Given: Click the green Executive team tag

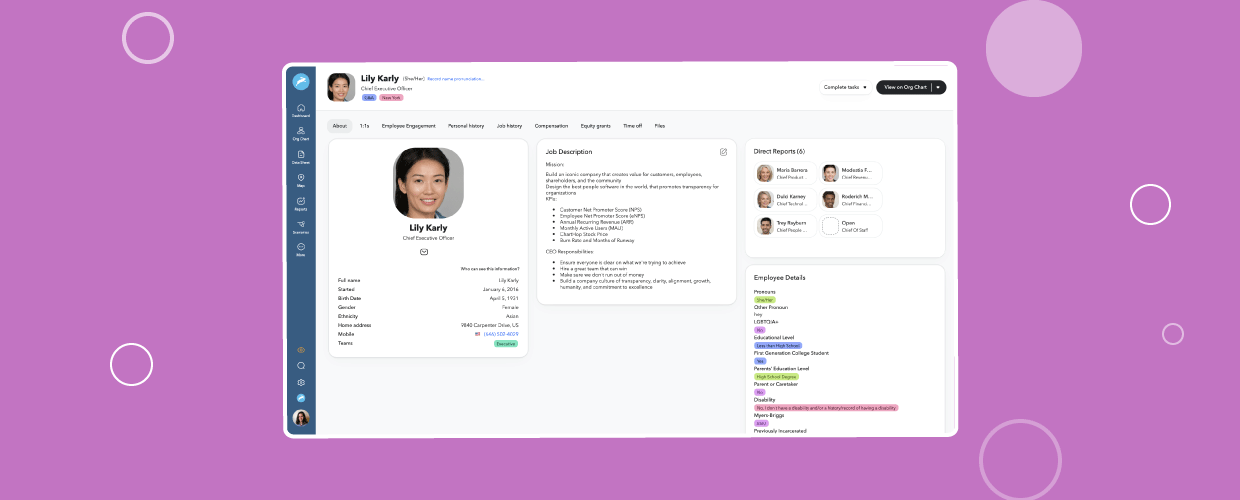Looking at the screenshot, I should click(506, 343).
